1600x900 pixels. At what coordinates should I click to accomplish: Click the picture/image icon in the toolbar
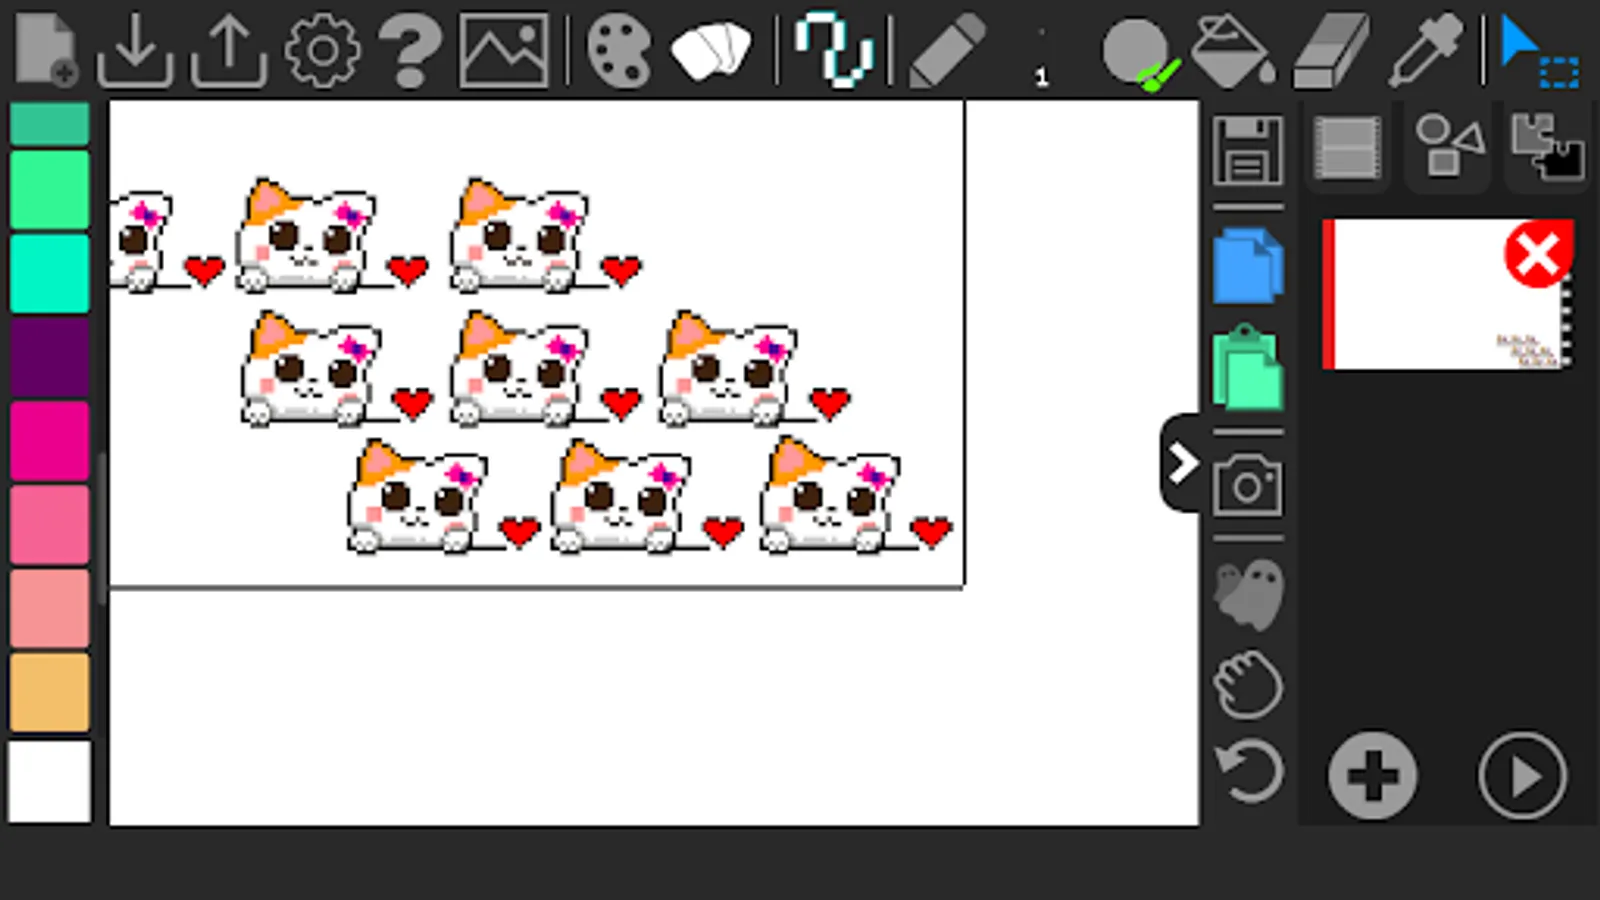(504, 49)
